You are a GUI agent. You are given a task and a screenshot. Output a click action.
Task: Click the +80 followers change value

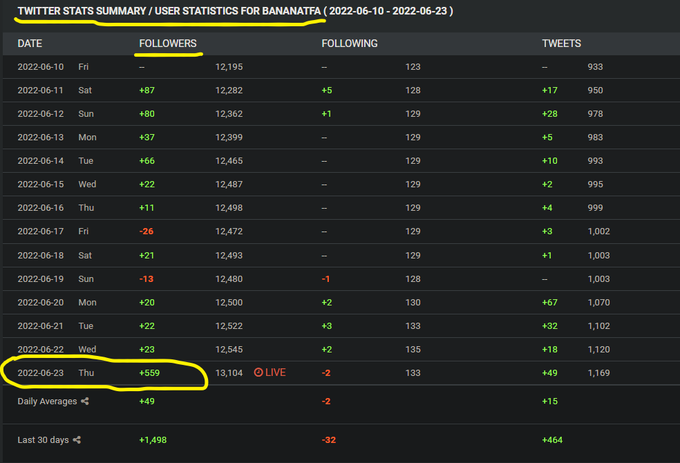pos(147,114)
